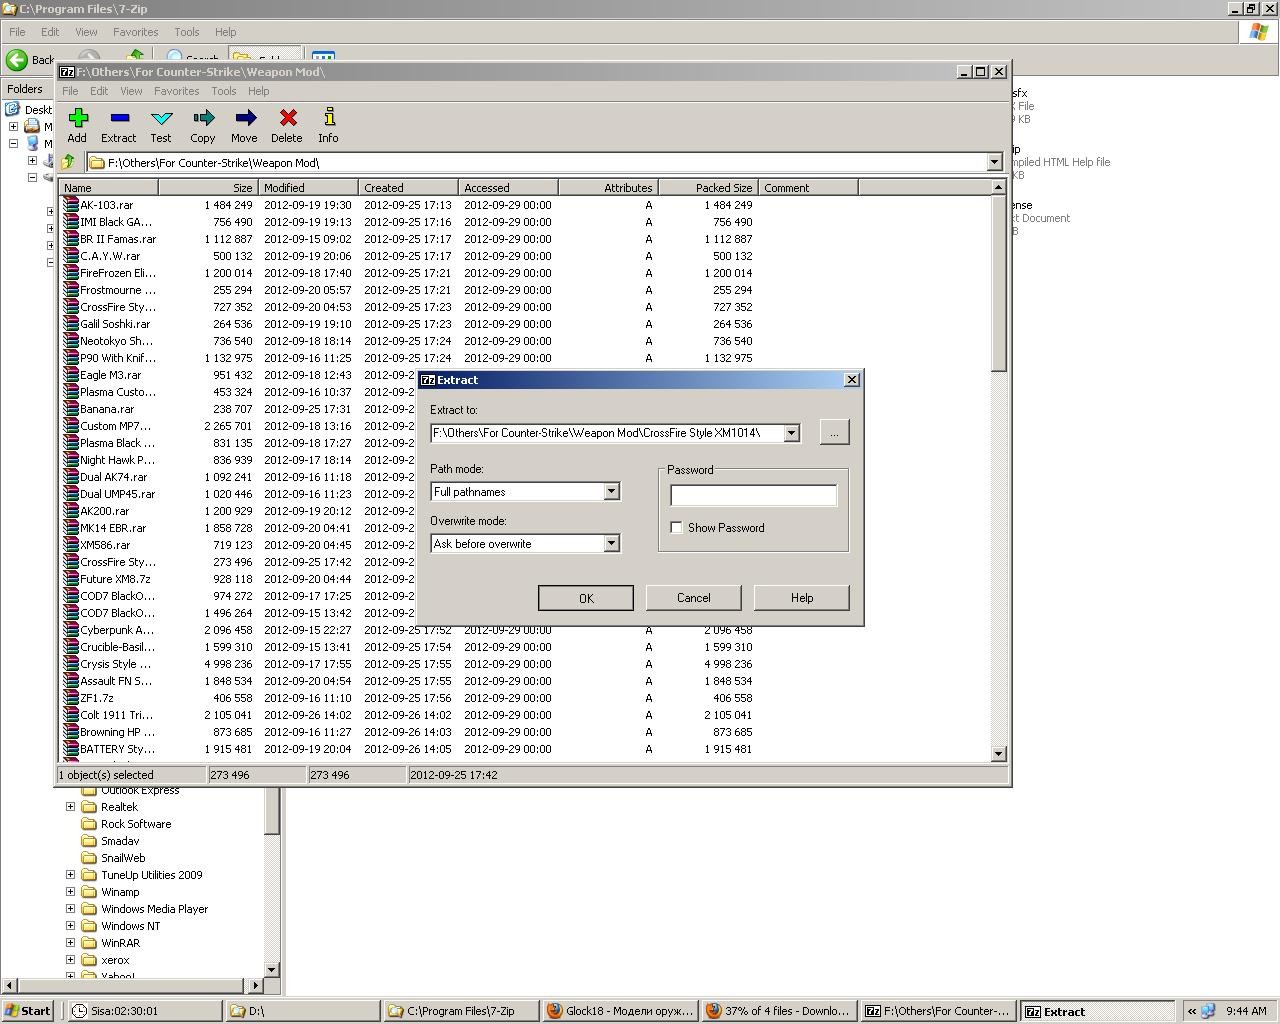Viewport: 1280px width, 1024px height.
Task: Click the Move toolbar icon
Action: tap(244, 119)
